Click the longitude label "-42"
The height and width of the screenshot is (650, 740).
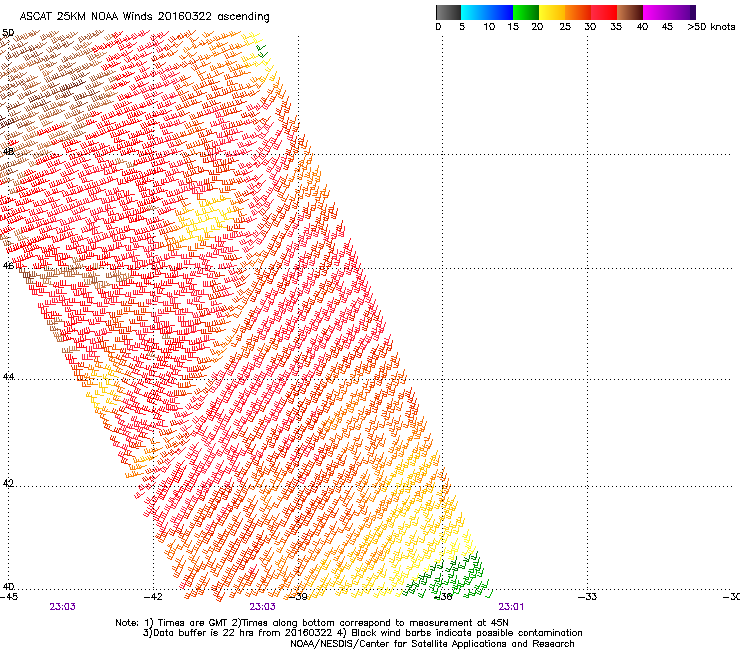pos(153,597)
